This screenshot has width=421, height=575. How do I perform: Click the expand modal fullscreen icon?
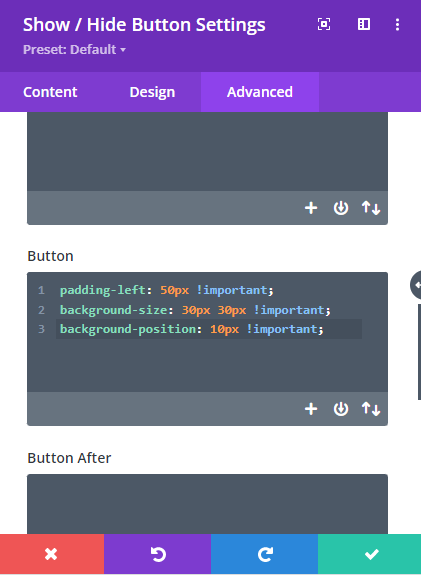click(x=324, y=25)
